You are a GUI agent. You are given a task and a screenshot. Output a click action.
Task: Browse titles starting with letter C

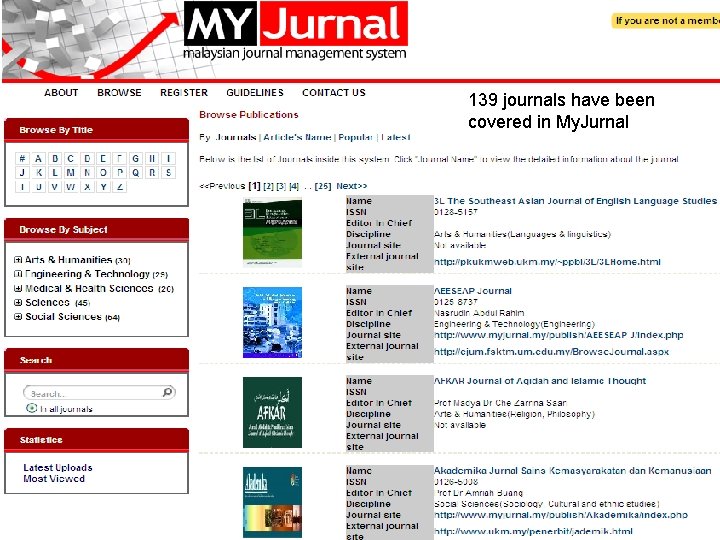[71, 159]
